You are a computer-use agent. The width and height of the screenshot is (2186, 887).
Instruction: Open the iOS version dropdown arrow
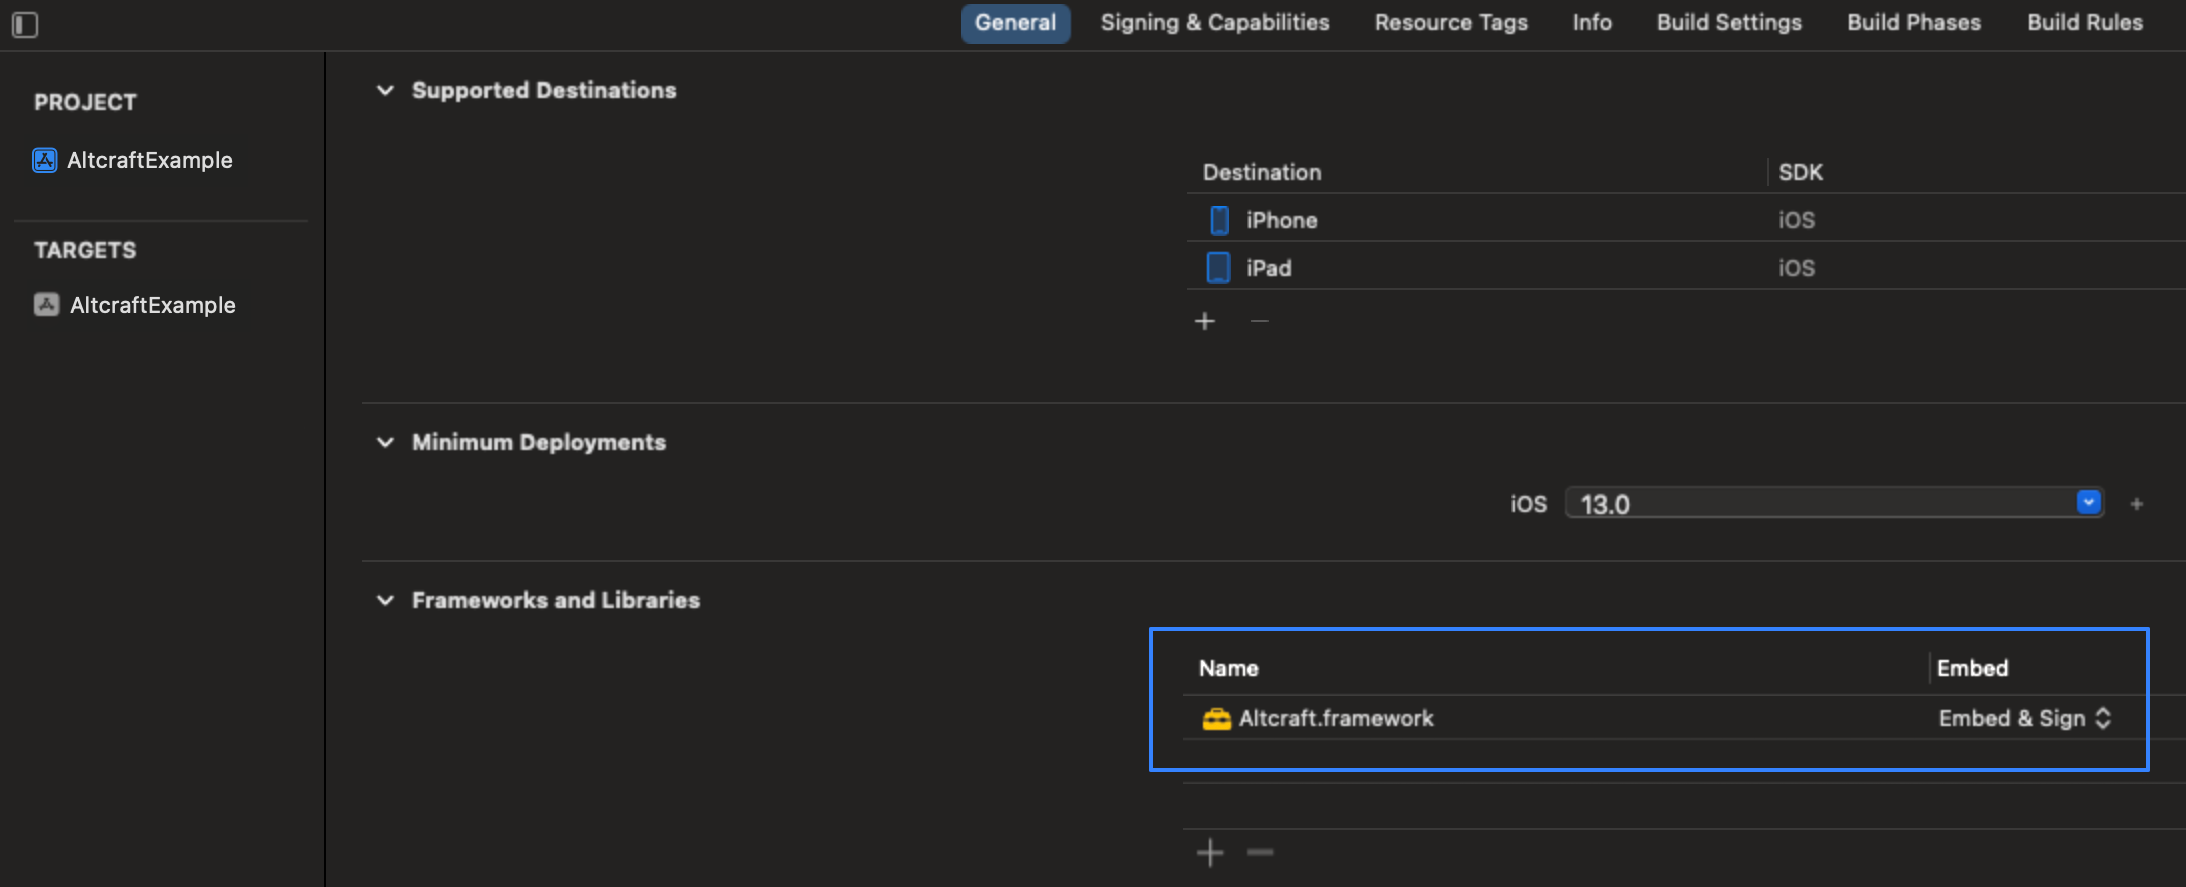(2088, 502)
